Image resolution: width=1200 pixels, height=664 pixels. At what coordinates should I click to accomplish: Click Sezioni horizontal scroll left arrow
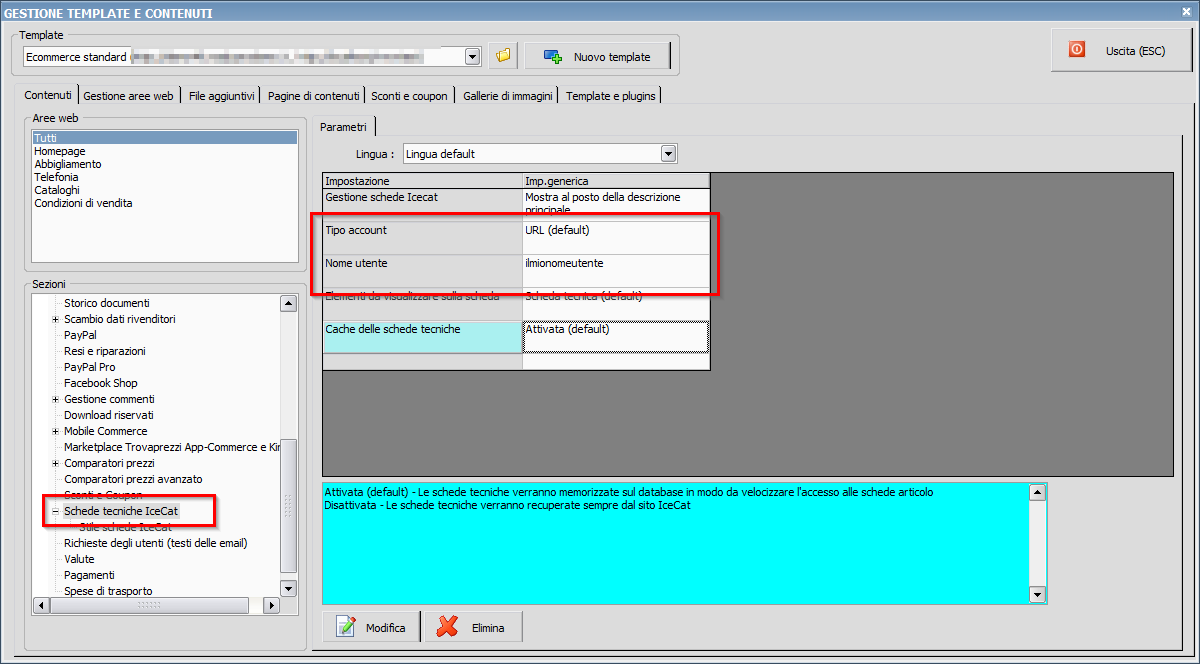(41, 605)
